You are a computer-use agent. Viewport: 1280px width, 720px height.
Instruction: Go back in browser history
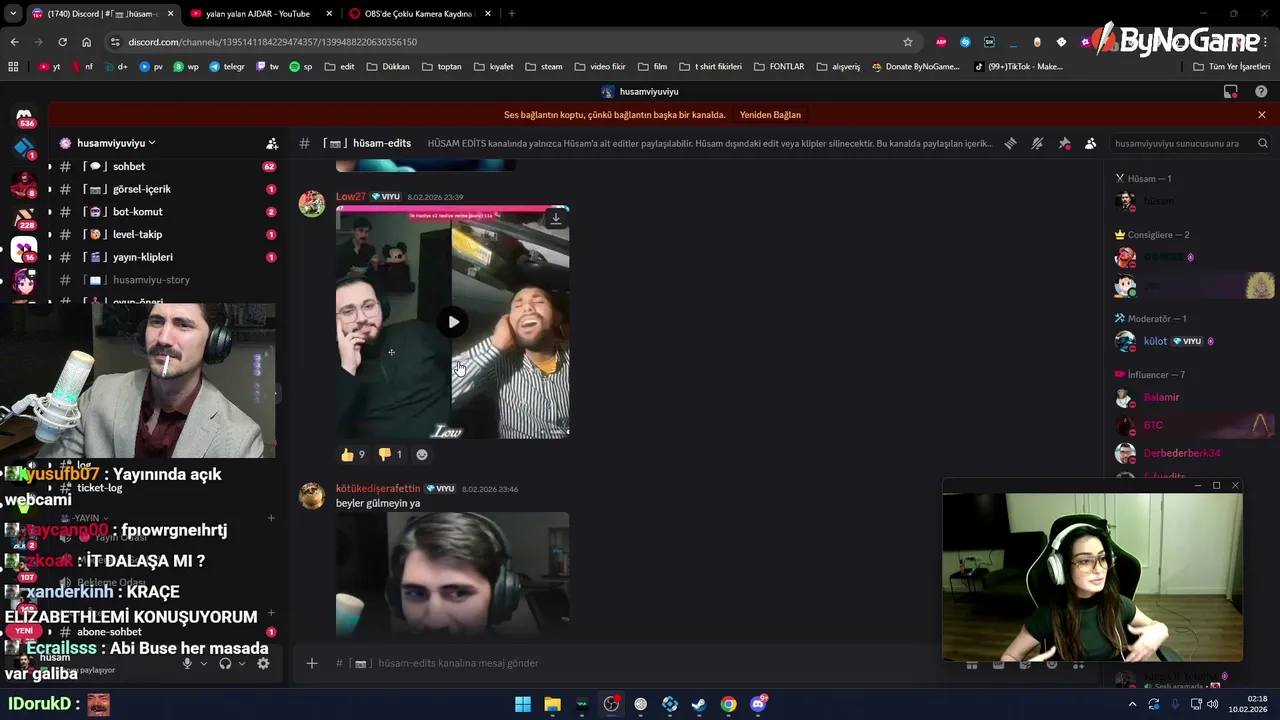tap(14, 42)
